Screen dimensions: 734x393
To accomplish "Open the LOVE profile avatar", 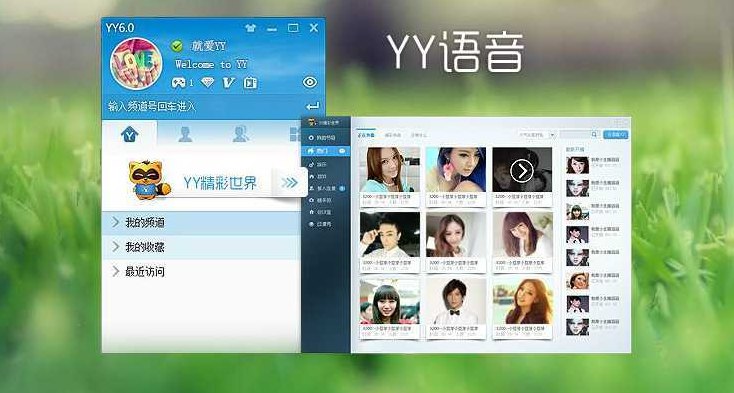I will [136, 64].
